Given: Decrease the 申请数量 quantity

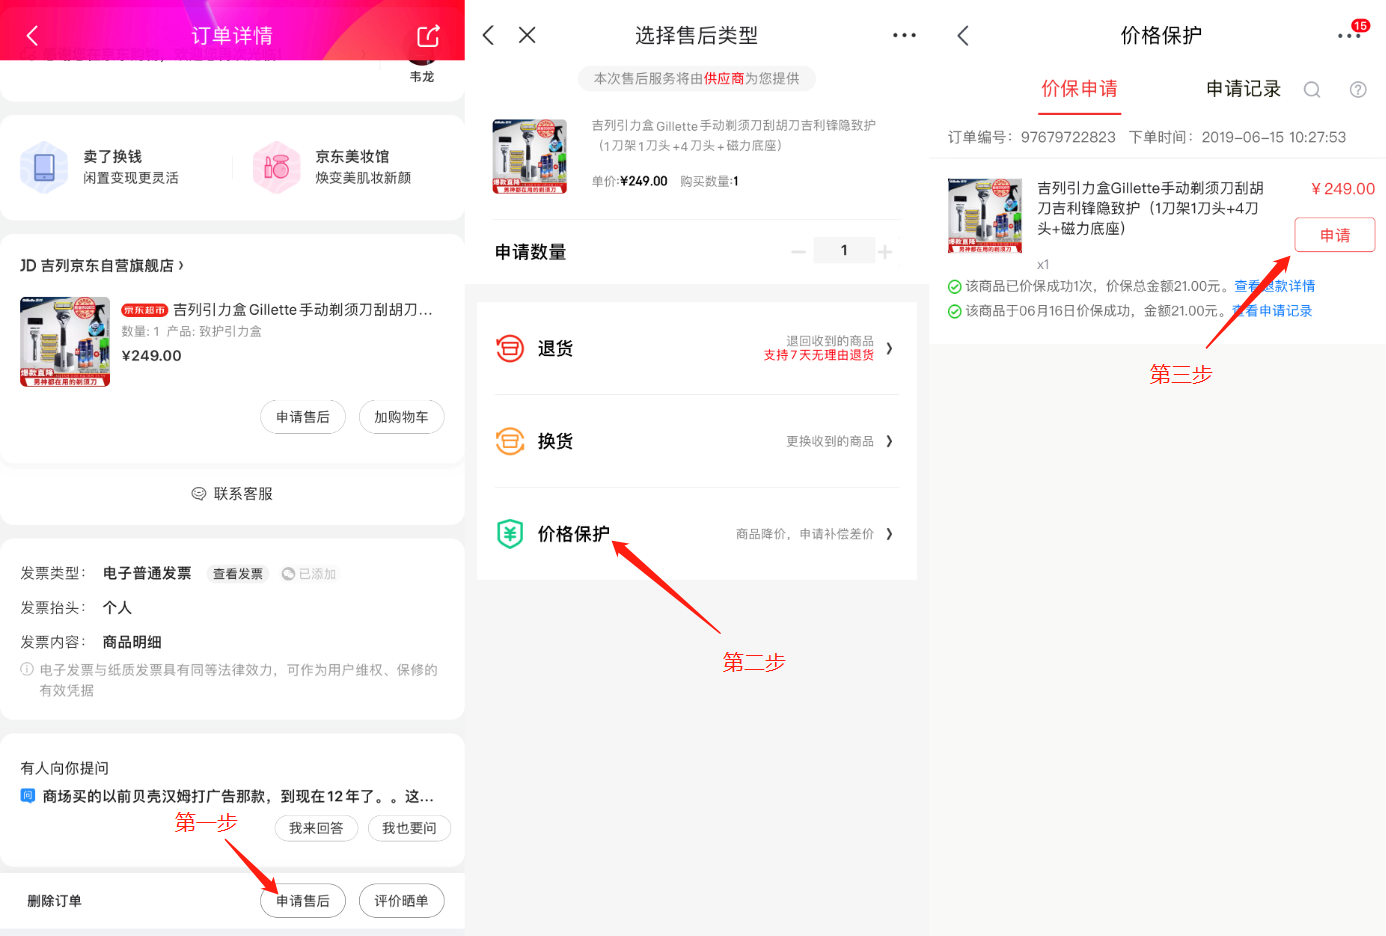Looking at the screenshot, I should [x=798, y=252].
